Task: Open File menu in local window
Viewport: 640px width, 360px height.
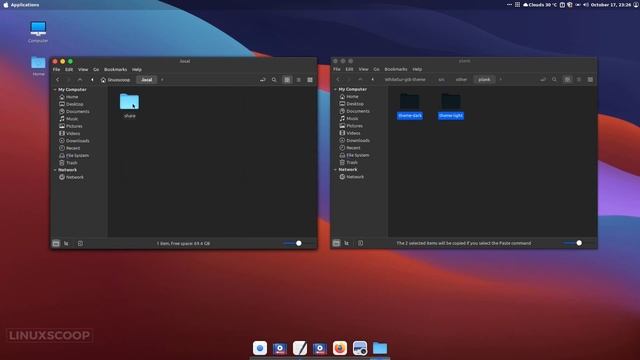Action: pos(56,70)
